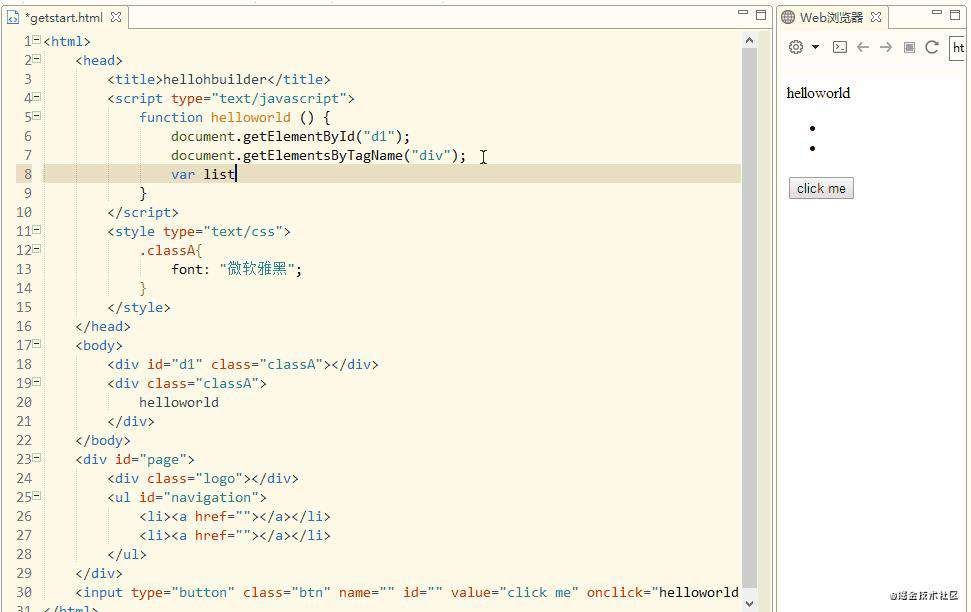This screenshot has width=971, height=612.
Task: Maximize the Web browser panel
Action: click(x=955, y=14)
